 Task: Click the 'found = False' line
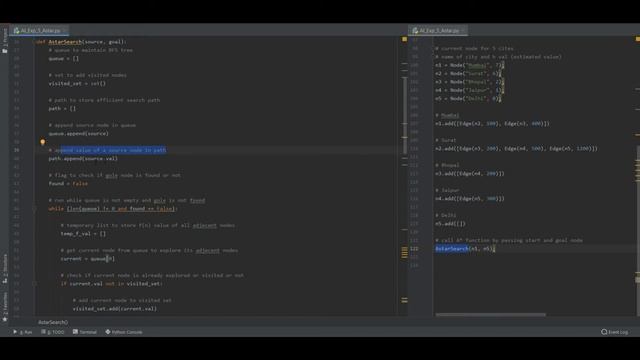(x=68, y=184)
